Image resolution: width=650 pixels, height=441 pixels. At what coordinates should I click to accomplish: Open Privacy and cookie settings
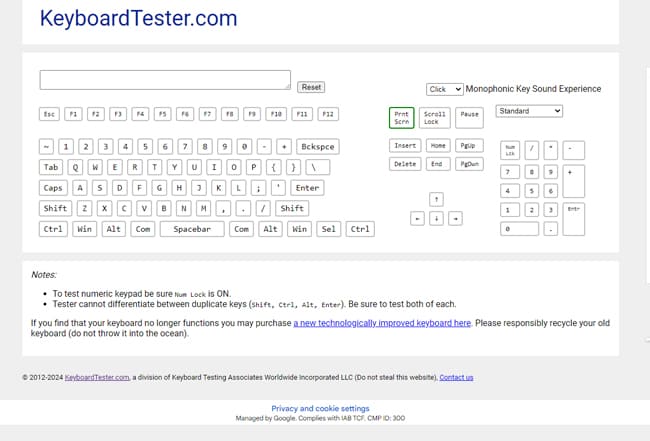(x=320, y=408)
